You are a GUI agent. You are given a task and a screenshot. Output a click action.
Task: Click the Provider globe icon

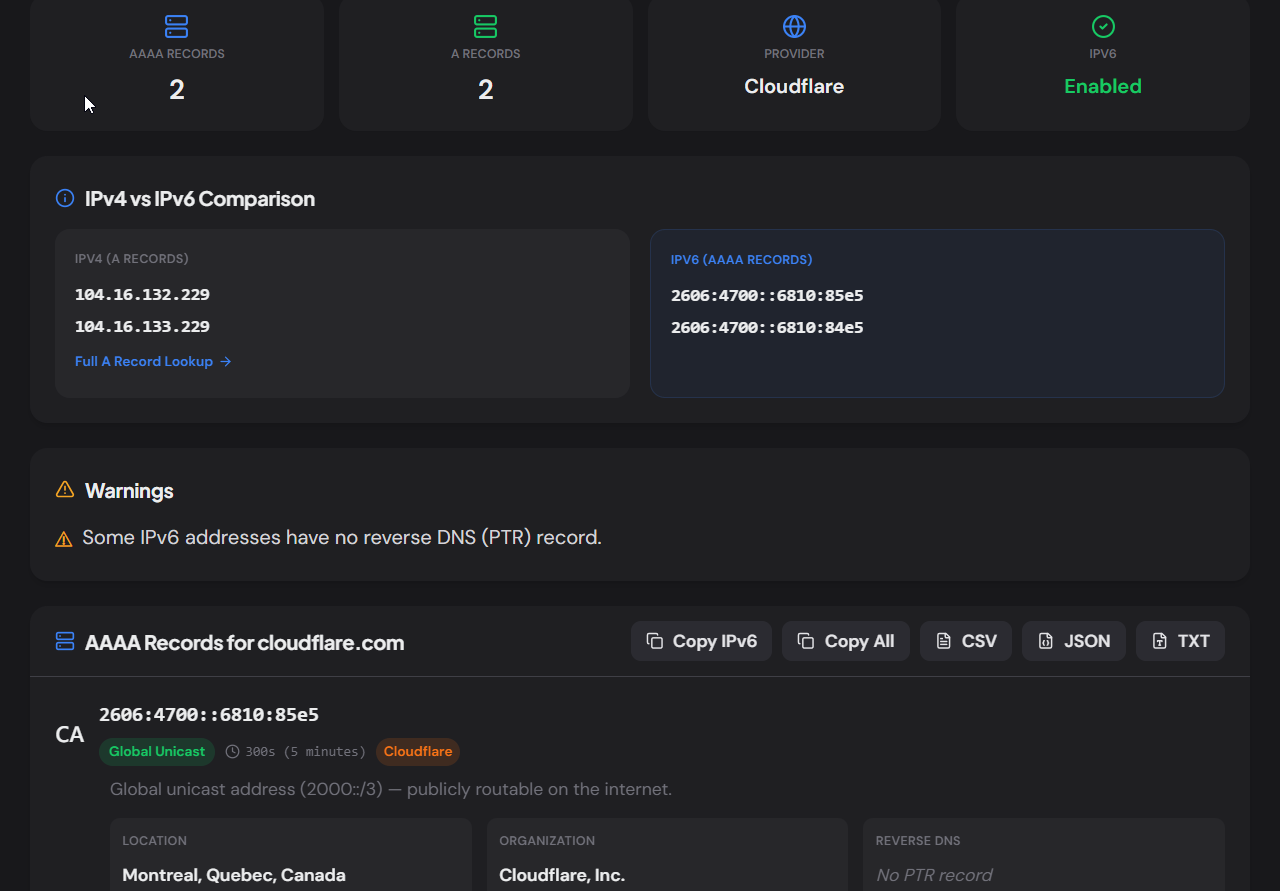click(x=794, y=26)
